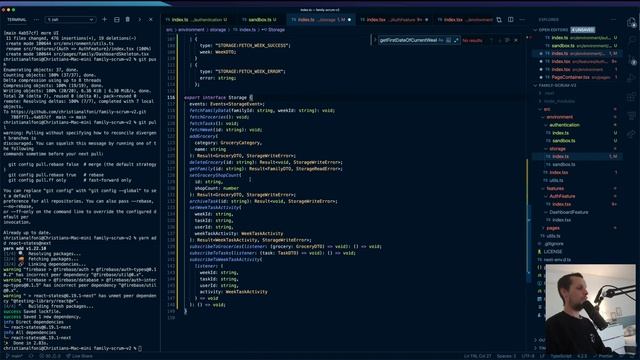The image size is (640, 360).
Task: Open Extensions view in activity bar
Action: click(632, 97)
